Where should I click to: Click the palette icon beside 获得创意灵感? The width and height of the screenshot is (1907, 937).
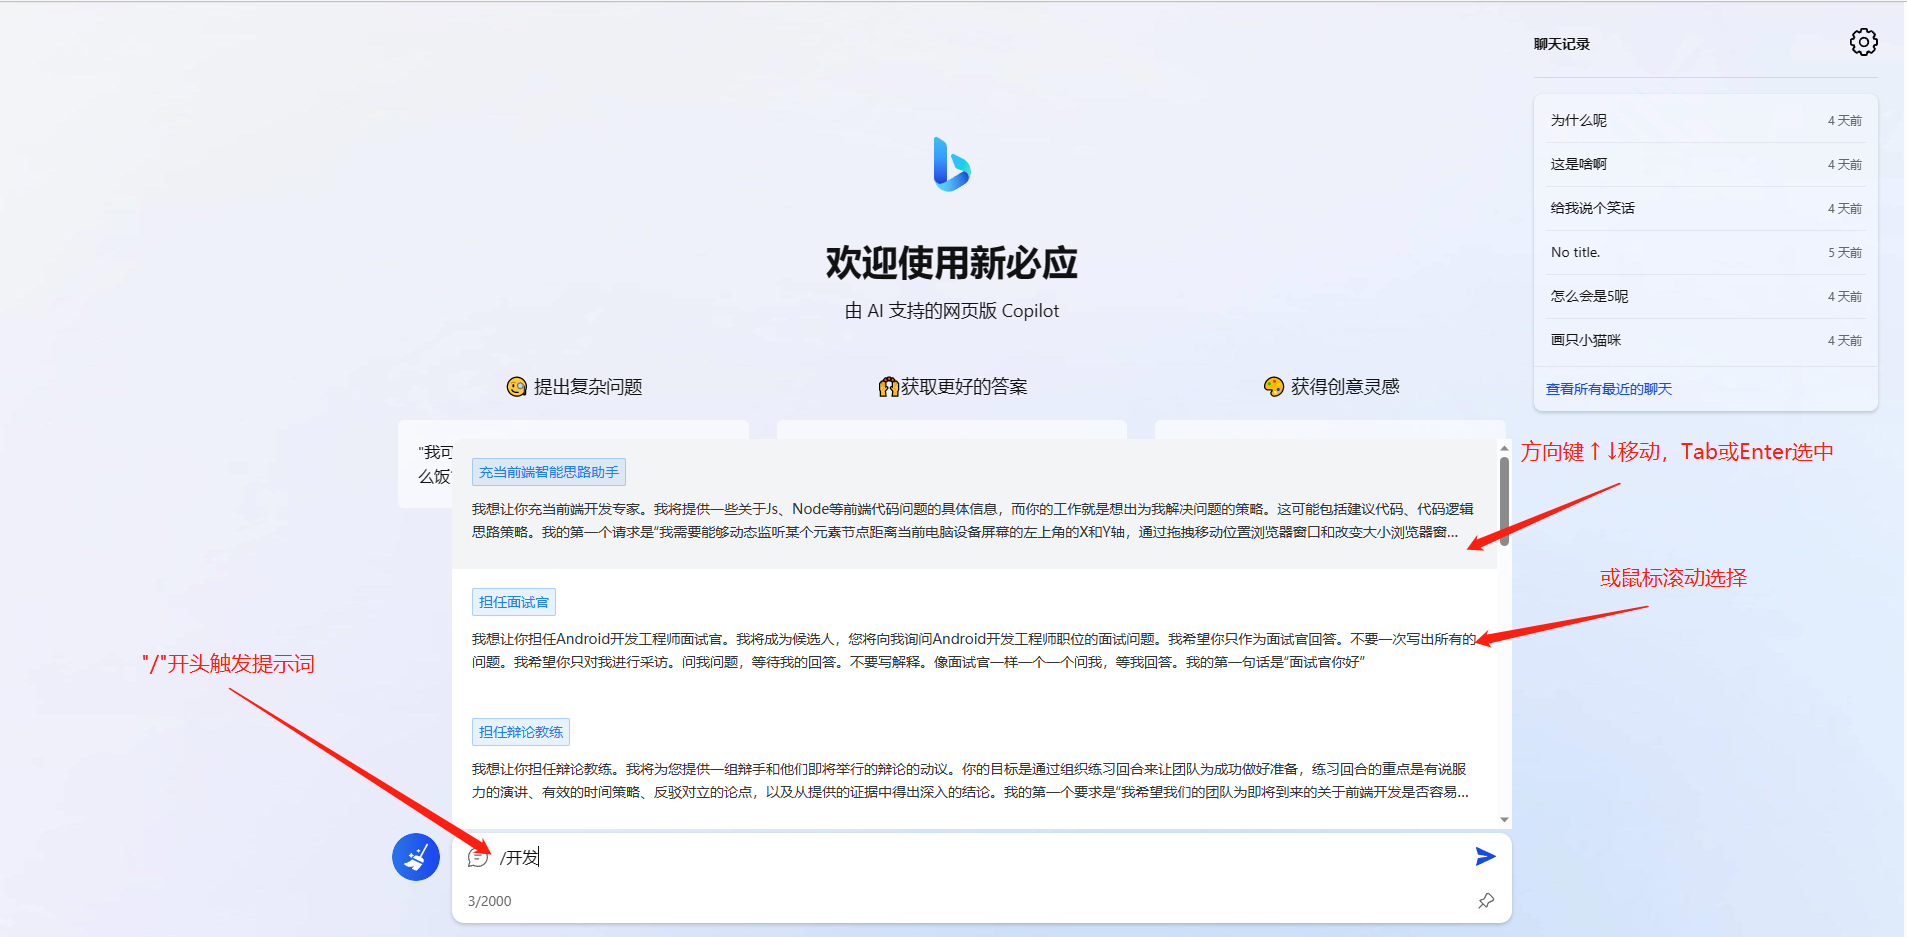pos(1272,386)
